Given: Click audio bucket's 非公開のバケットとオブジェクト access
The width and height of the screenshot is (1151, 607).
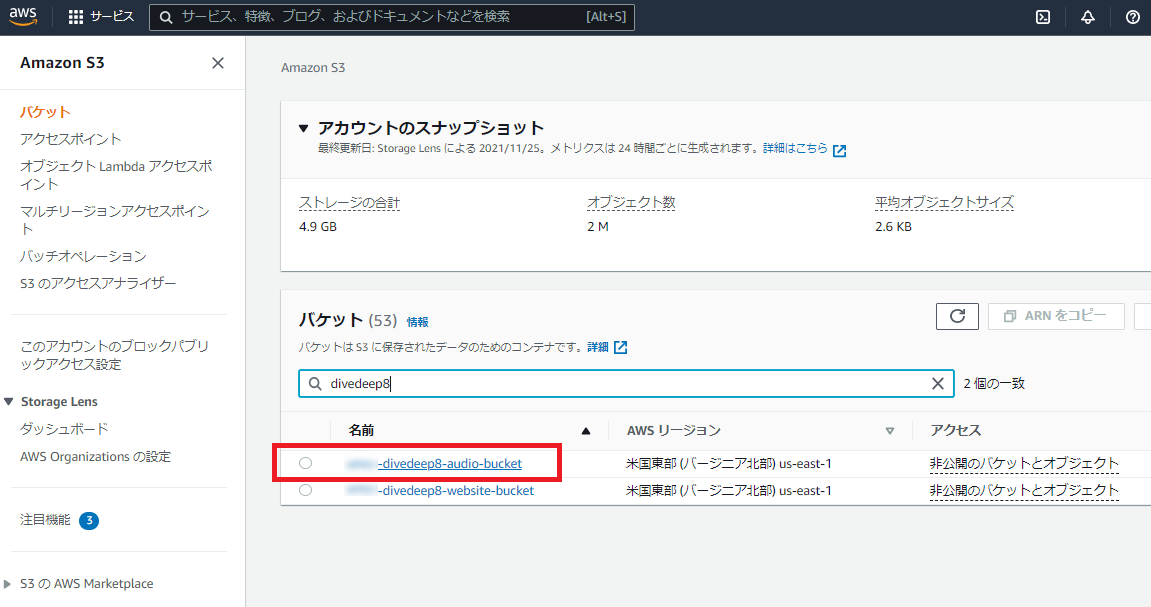Looking at the screenshot, I should click(x=1024, y=464).
